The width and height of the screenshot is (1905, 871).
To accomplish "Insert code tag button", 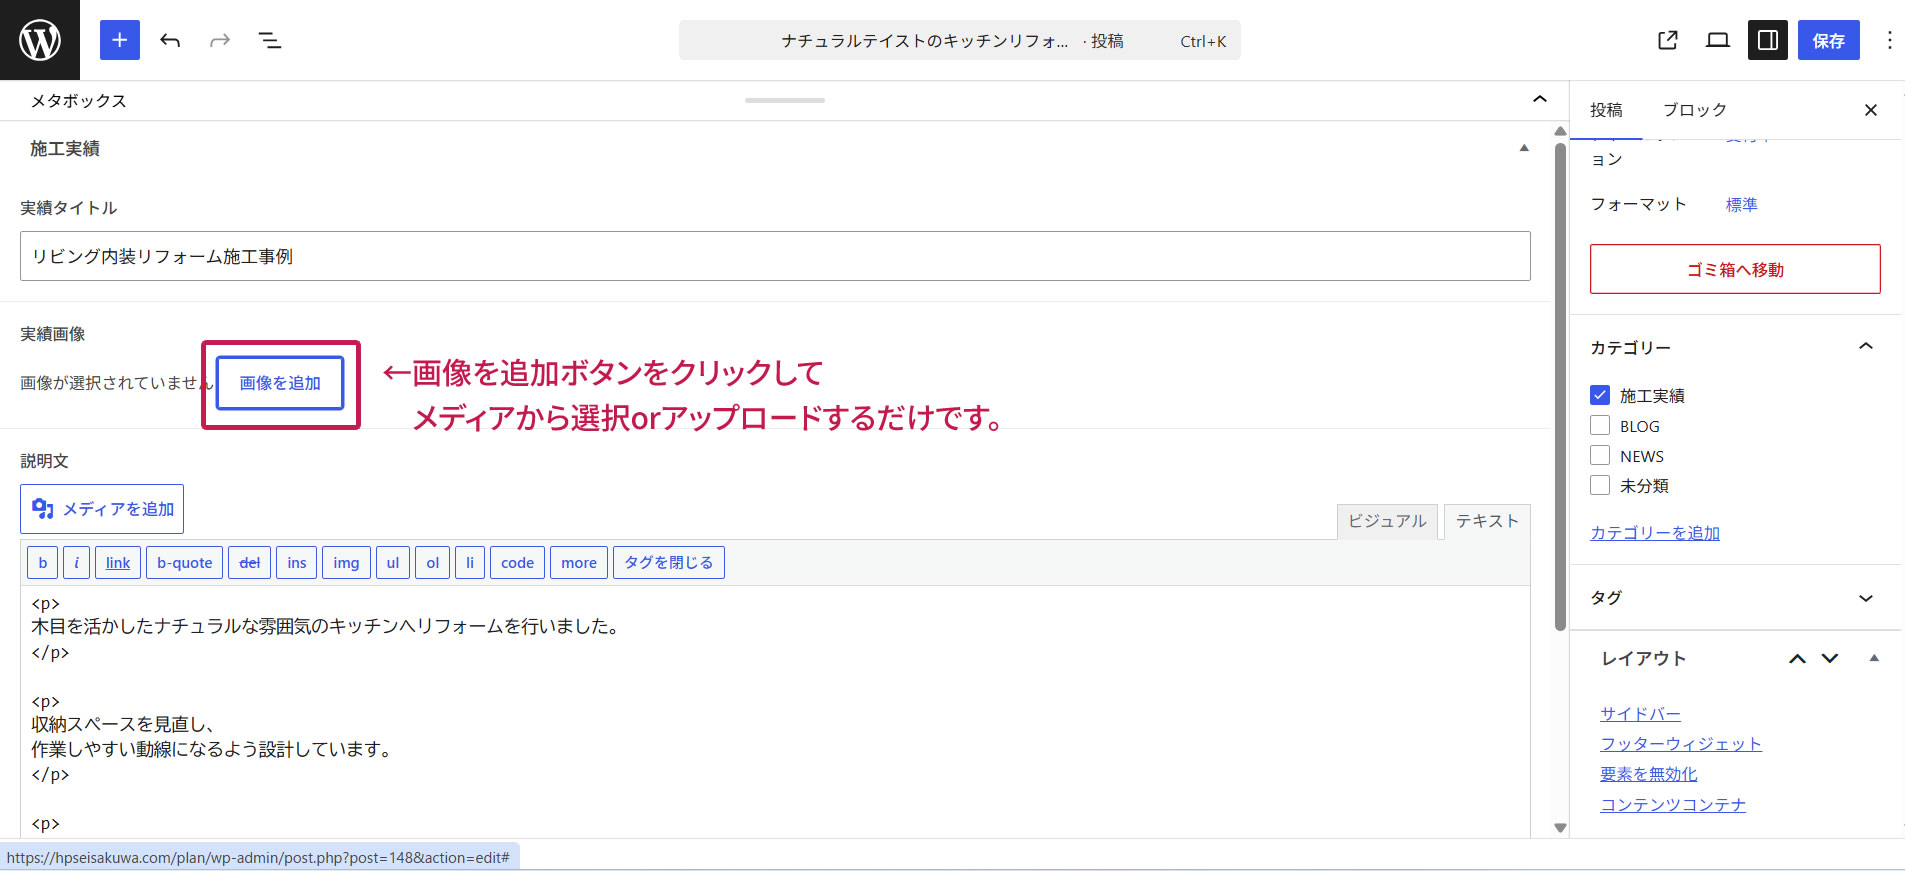I will (518, 563).
